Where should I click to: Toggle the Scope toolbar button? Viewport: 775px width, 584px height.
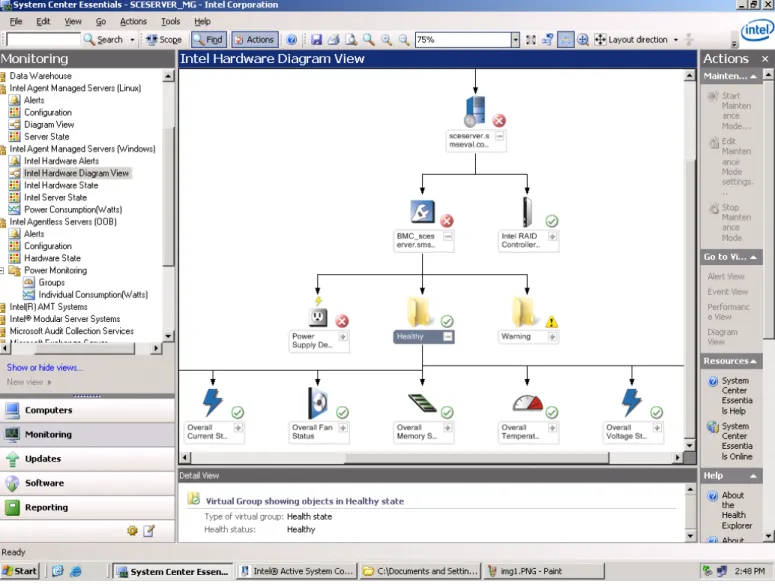[165, 40]
